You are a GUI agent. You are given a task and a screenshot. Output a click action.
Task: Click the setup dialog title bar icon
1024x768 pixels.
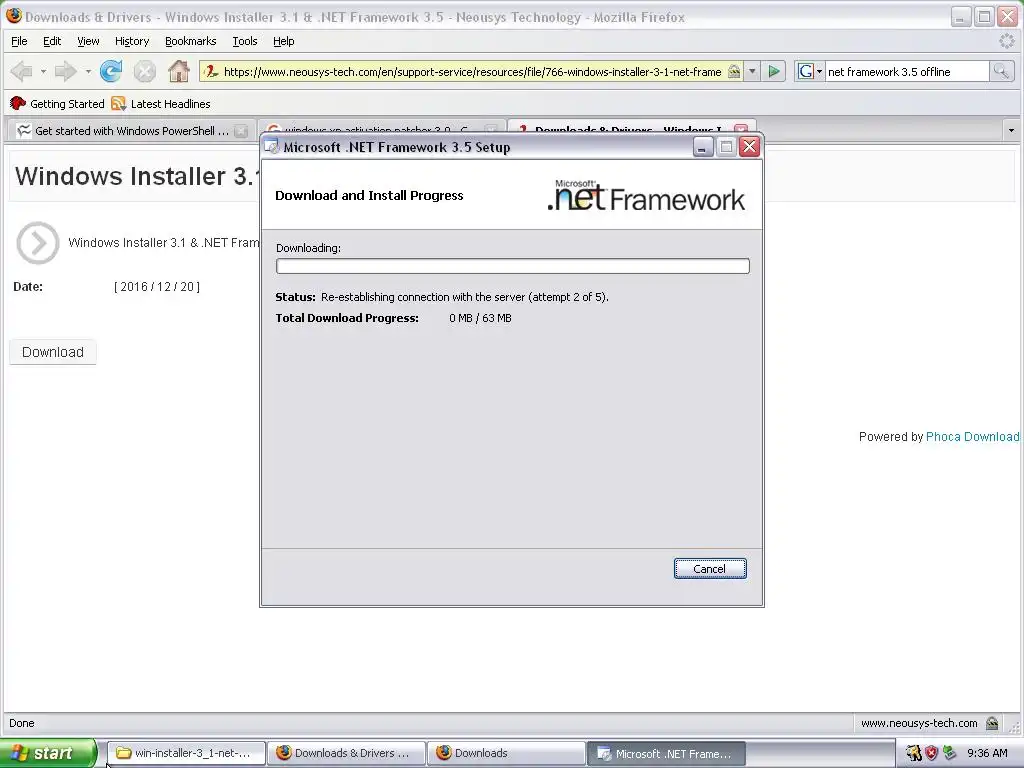(x=272, y=147)
